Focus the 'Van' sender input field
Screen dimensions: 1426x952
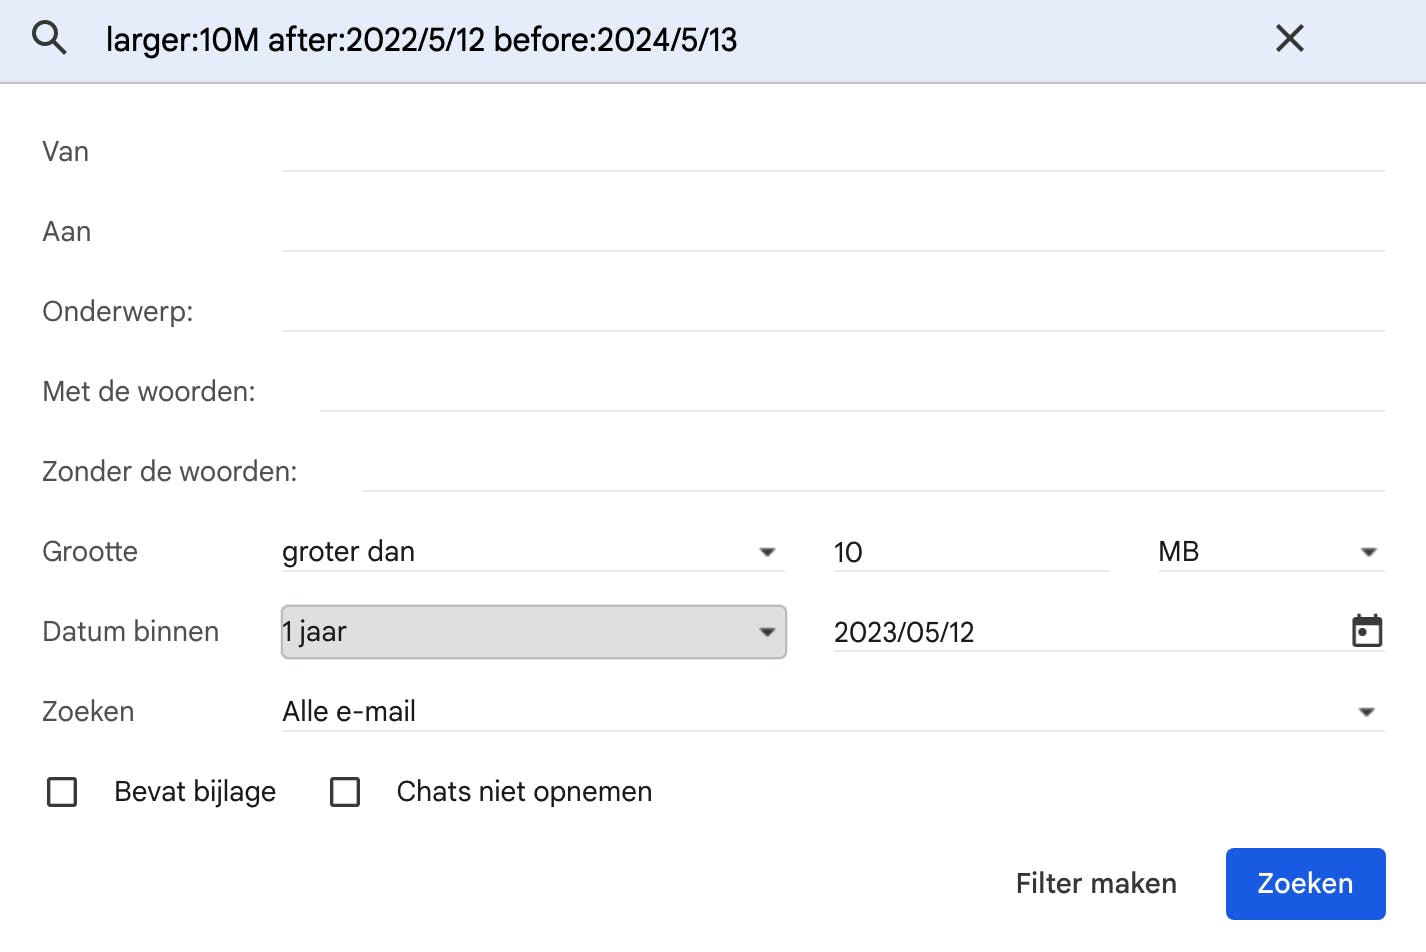[x=832, y=152]
